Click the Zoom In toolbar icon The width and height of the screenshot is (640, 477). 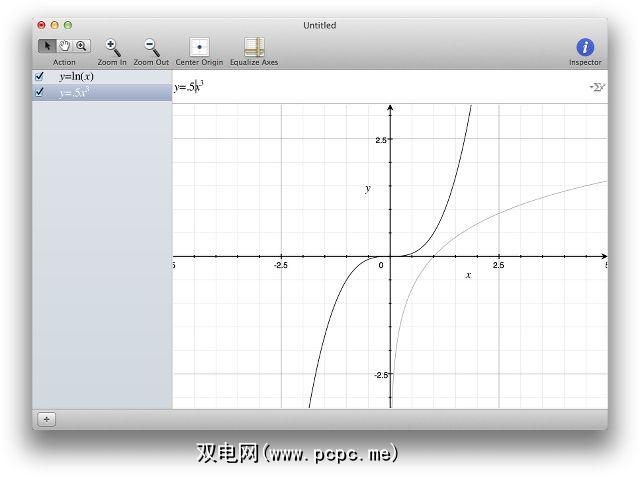(112, 47)
